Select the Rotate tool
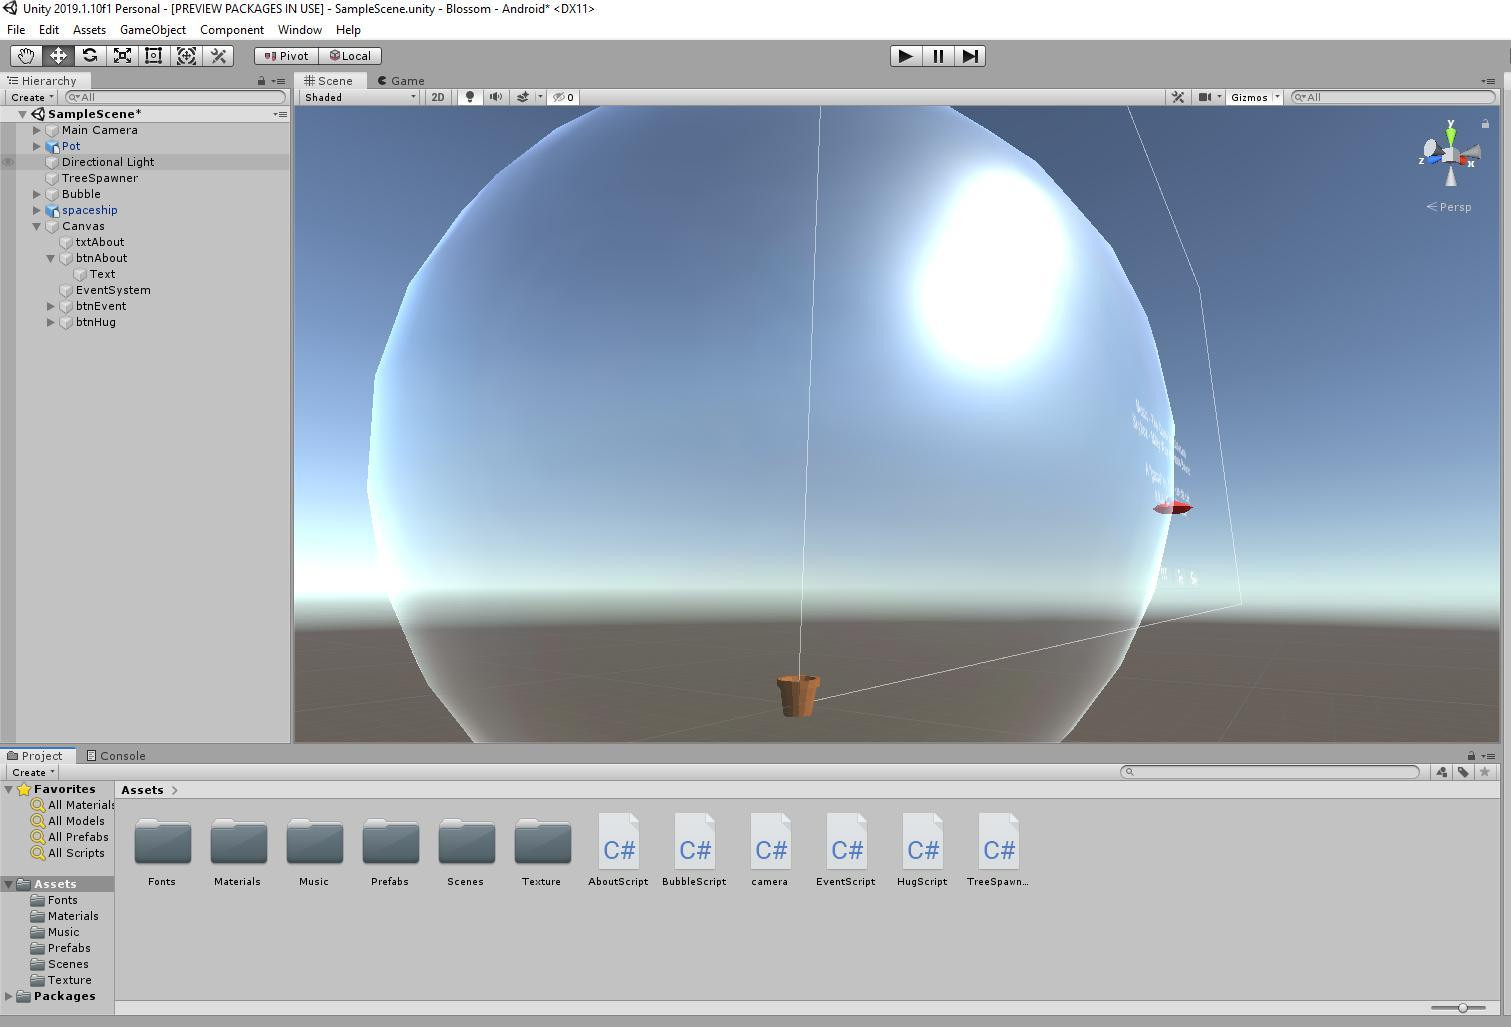The image size is (1511, 1027). click(x=90, y=56)
